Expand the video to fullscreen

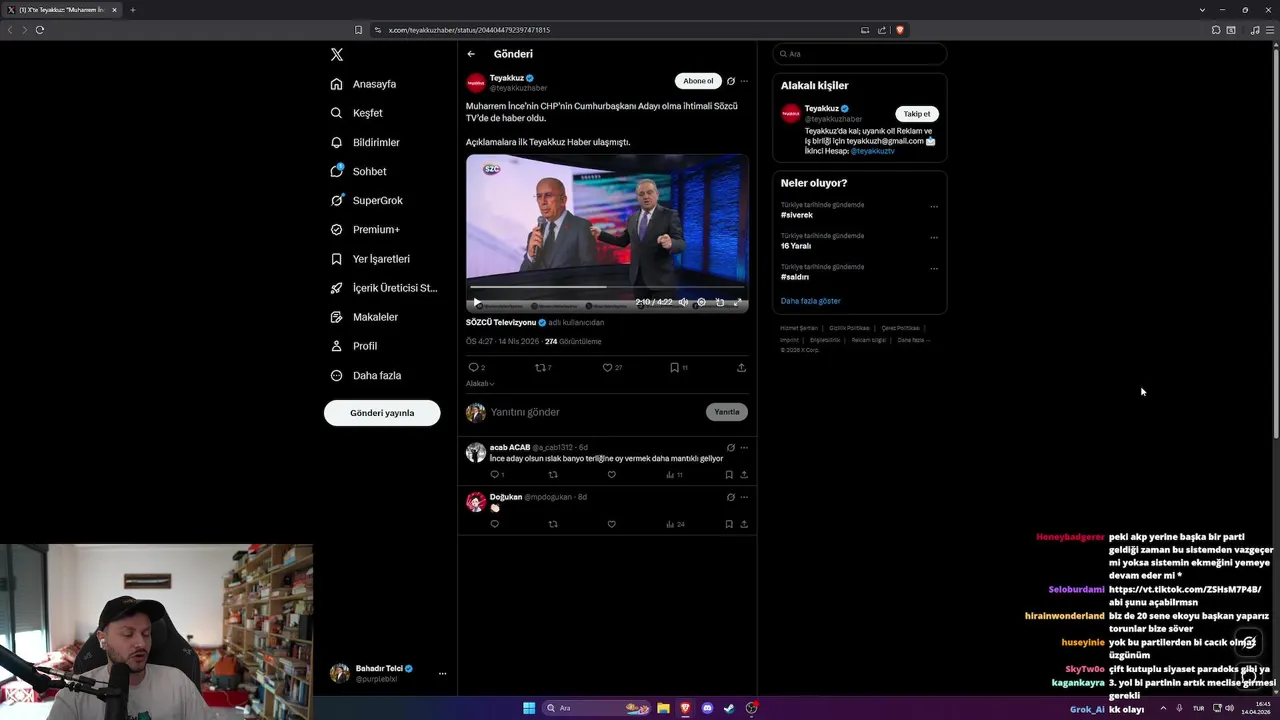tap(738, 302)
